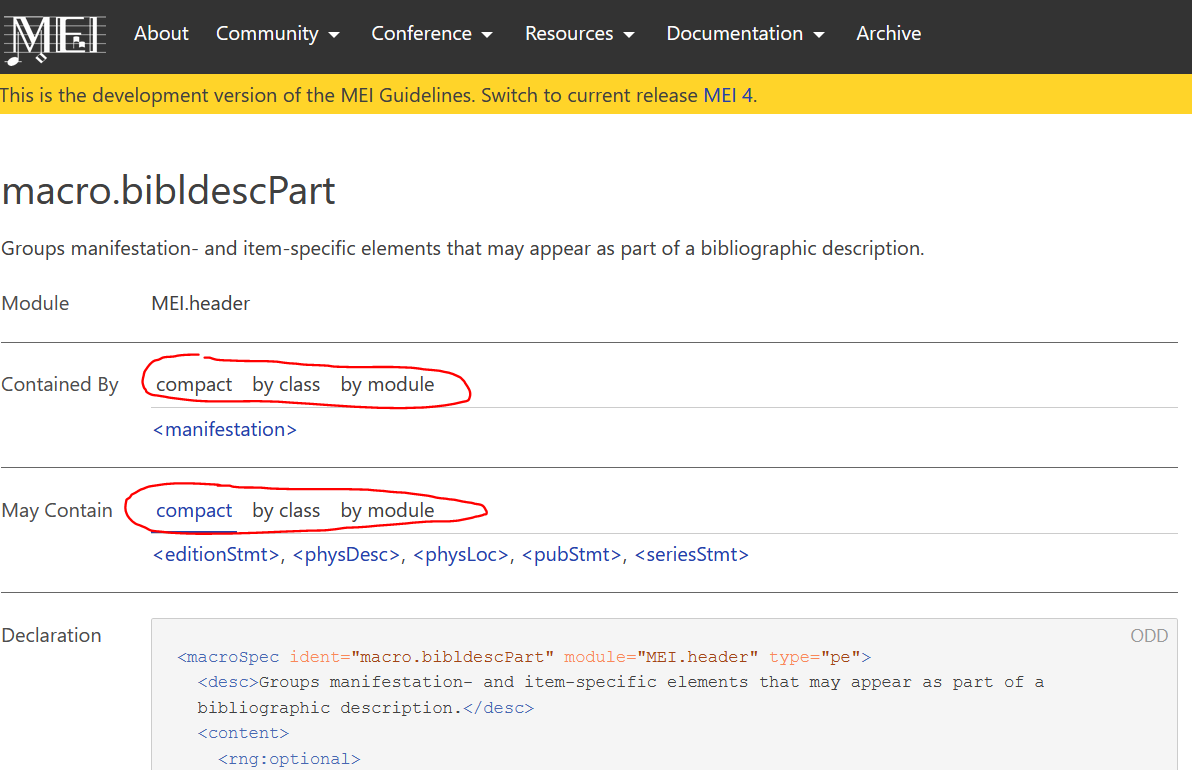Open the physLoc element link
Screen dimensions: 1192x770
point(460,554)
